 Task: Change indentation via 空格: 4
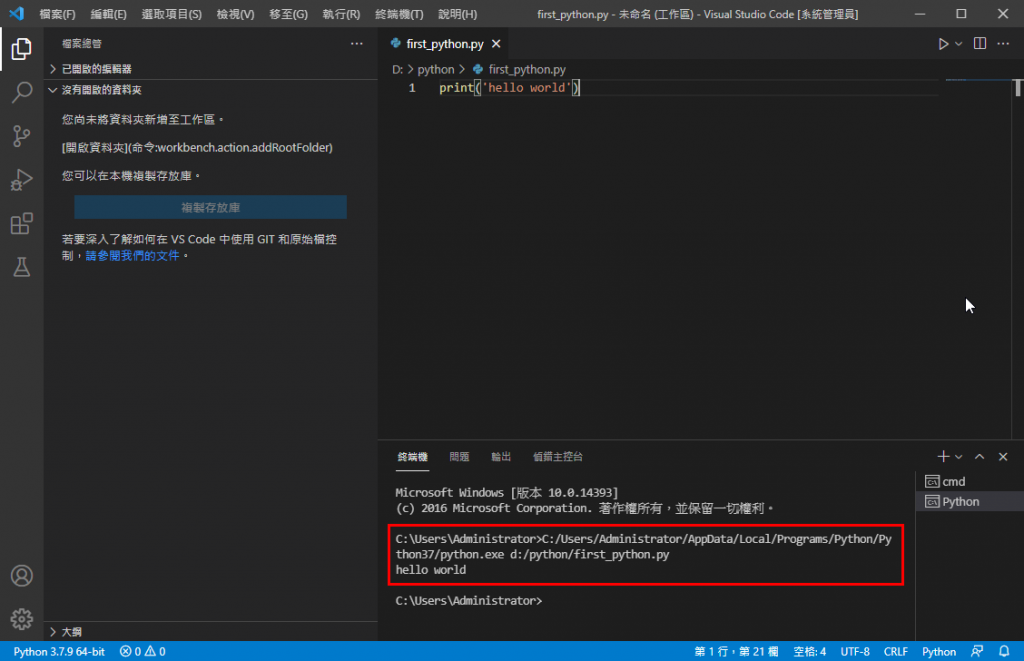tap(809, 651)
